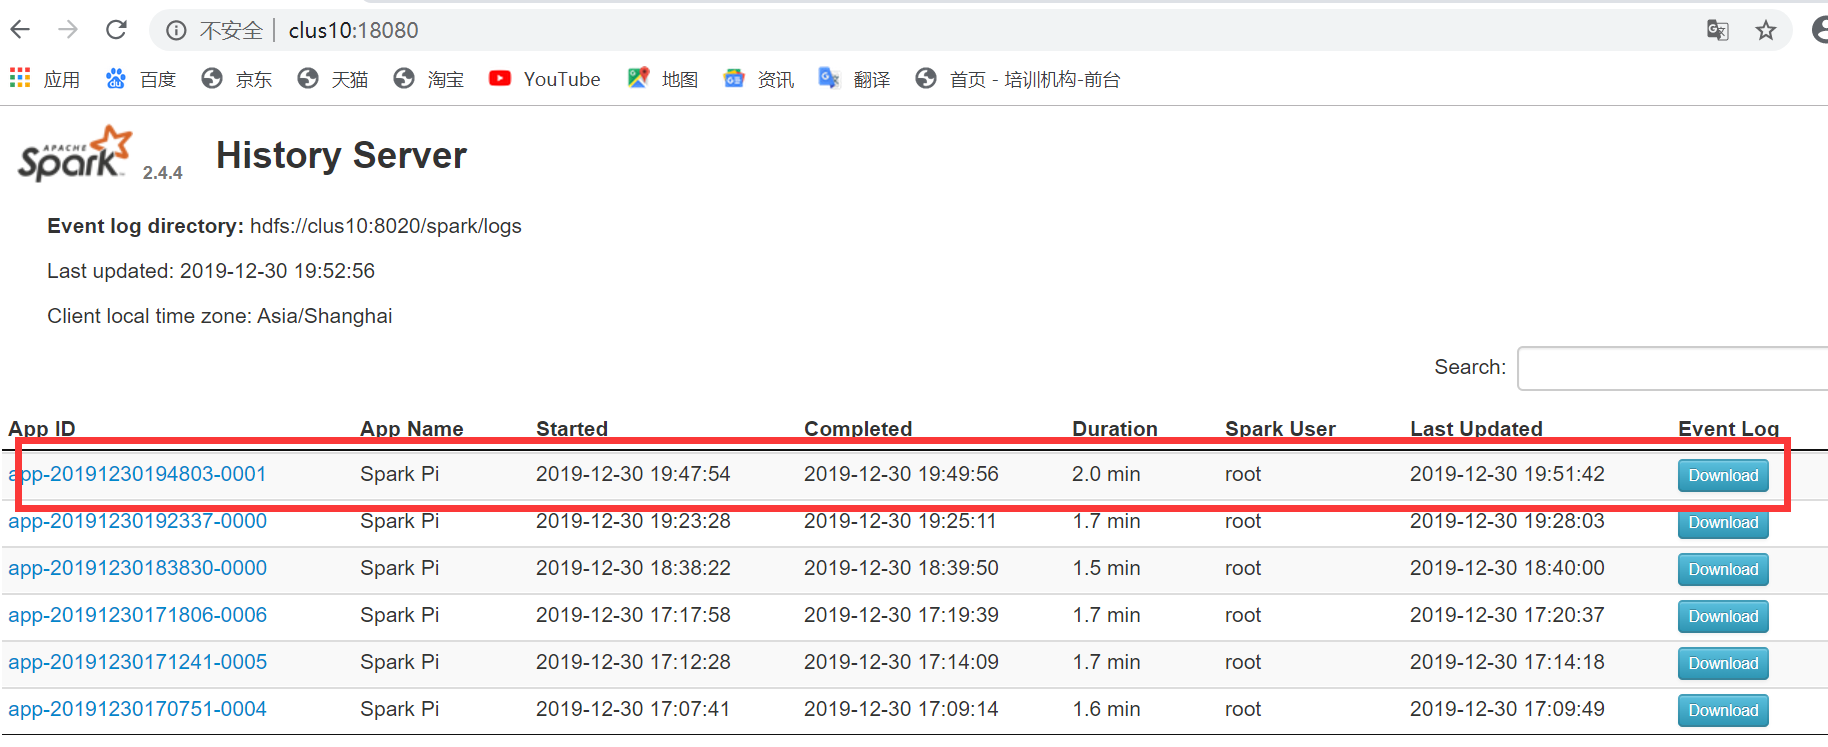Click the 2.0 min duration cell
Screen dimensions: 1828x747
point(1106,474)
